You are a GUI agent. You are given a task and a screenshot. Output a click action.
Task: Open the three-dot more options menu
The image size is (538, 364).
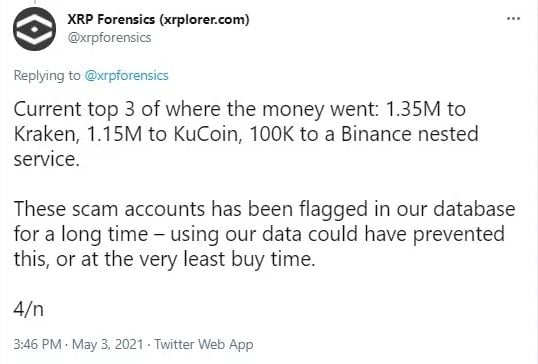513,19
